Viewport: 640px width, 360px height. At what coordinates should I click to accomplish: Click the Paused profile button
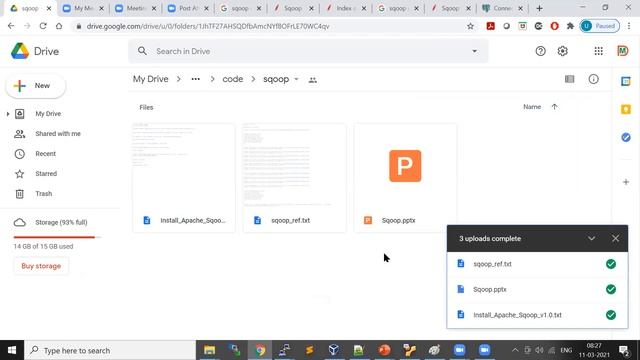600,26
